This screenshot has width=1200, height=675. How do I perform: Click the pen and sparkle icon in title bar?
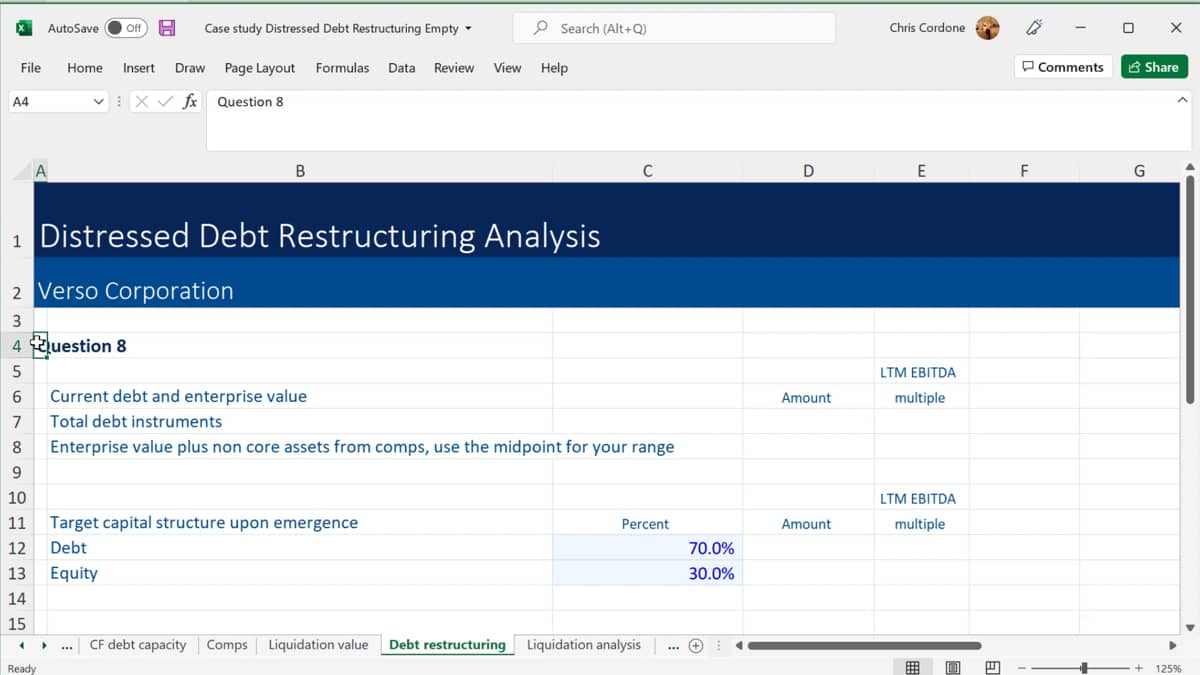click(x=1034, y=28)
